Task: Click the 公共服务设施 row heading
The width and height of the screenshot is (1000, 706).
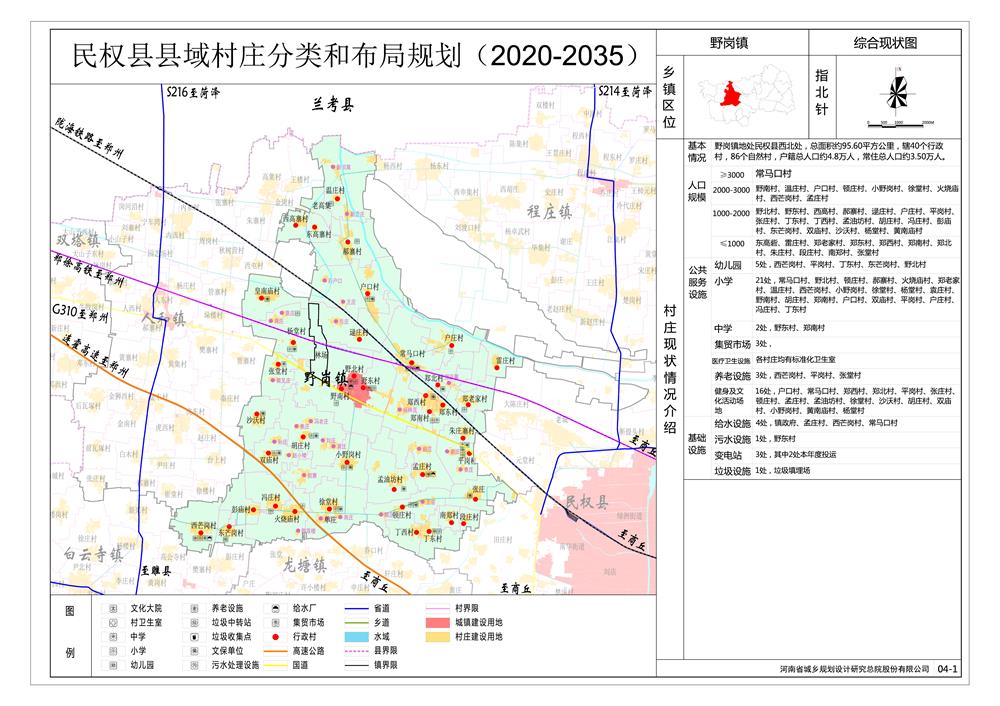Action: [x=697, y=282]
